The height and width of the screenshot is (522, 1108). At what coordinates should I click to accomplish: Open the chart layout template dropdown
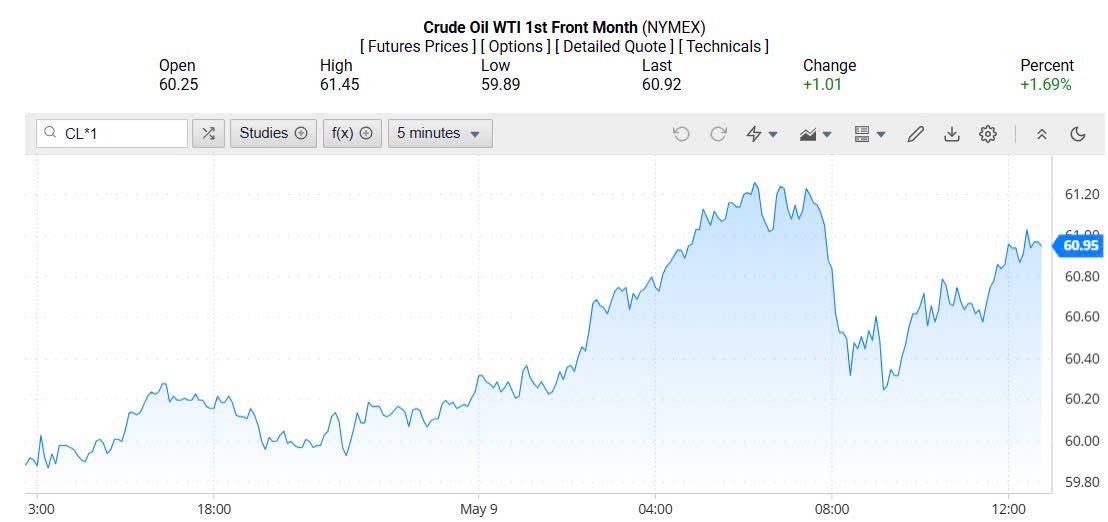870,134
